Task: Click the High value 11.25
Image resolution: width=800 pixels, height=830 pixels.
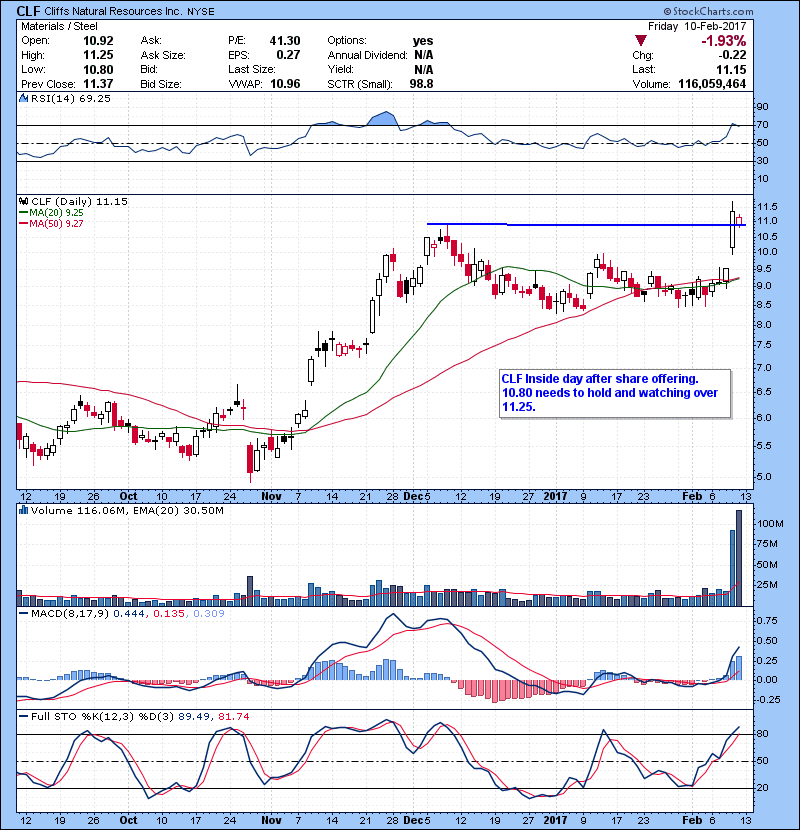Action: [98, 55]
